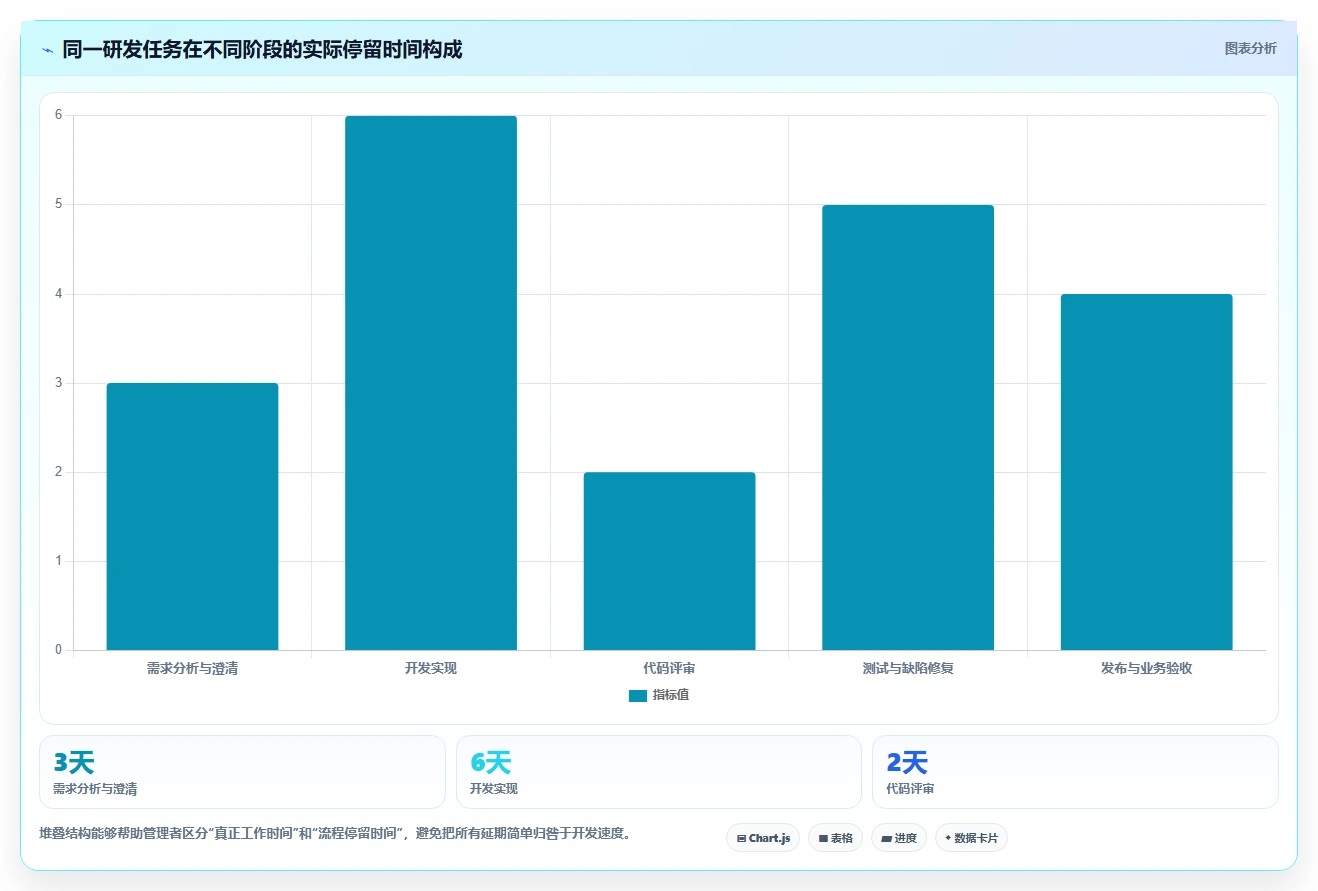
Task: Click the icon inside 进度 chip
Action: [x=886, y=838]
